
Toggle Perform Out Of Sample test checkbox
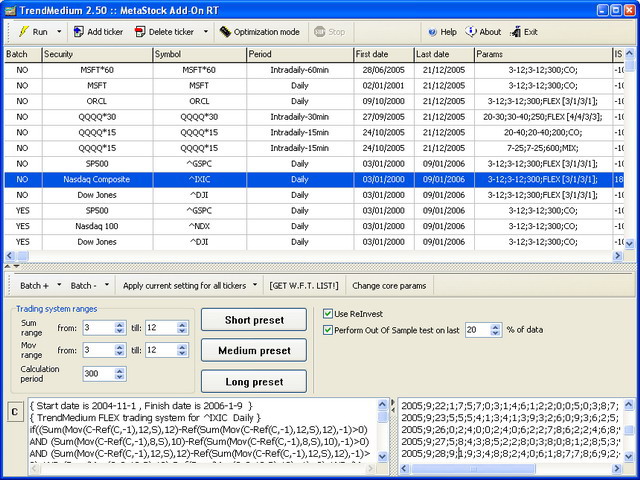327,330
